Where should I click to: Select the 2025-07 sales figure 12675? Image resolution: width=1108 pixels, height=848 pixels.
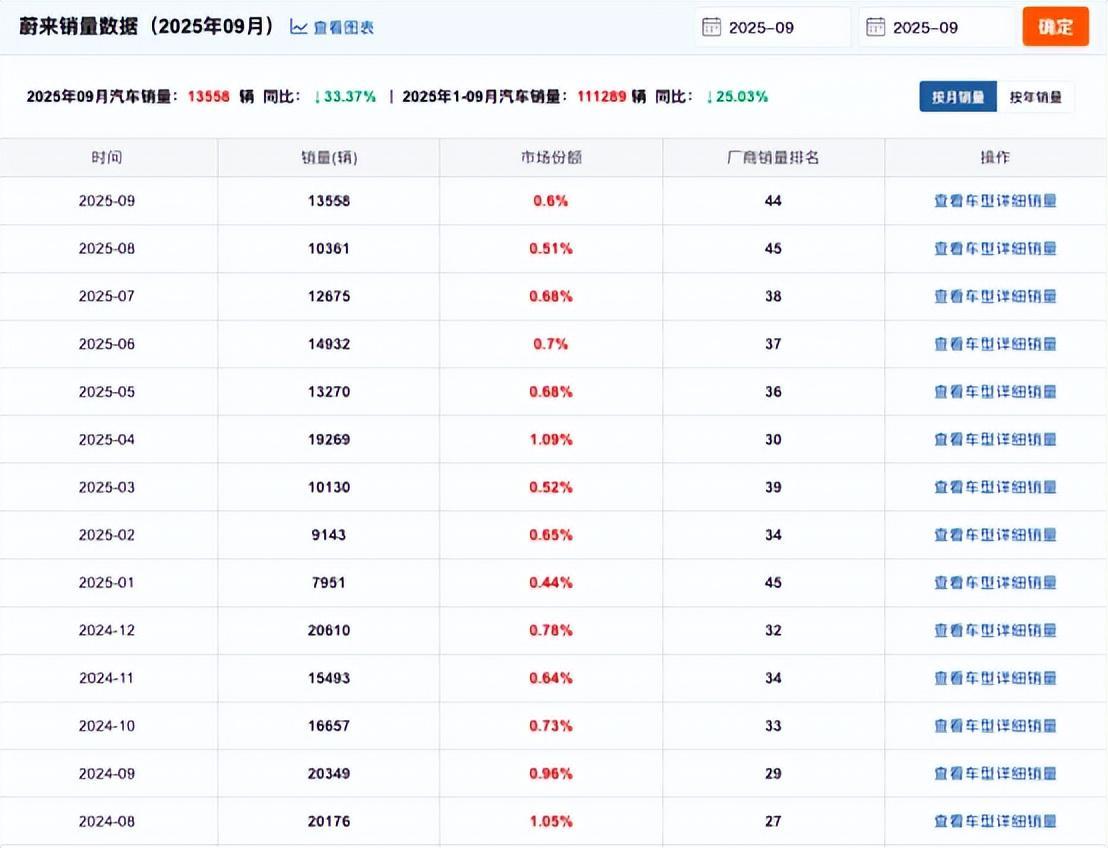click(x=329, y=297)
